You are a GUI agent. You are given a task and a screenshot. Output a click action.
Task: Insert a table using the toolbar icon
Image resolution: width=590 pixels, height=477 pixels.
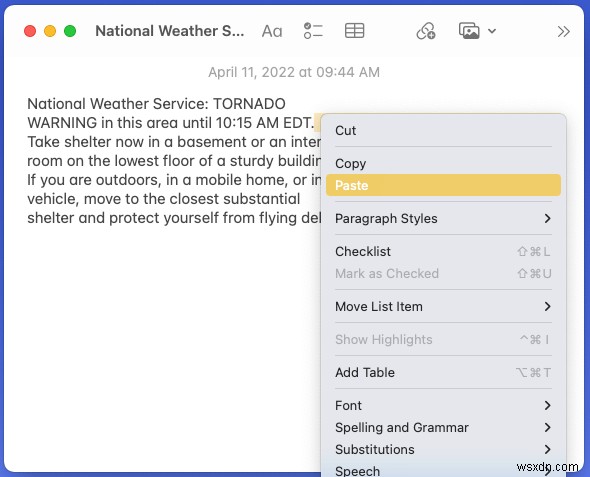coord(354,31)
